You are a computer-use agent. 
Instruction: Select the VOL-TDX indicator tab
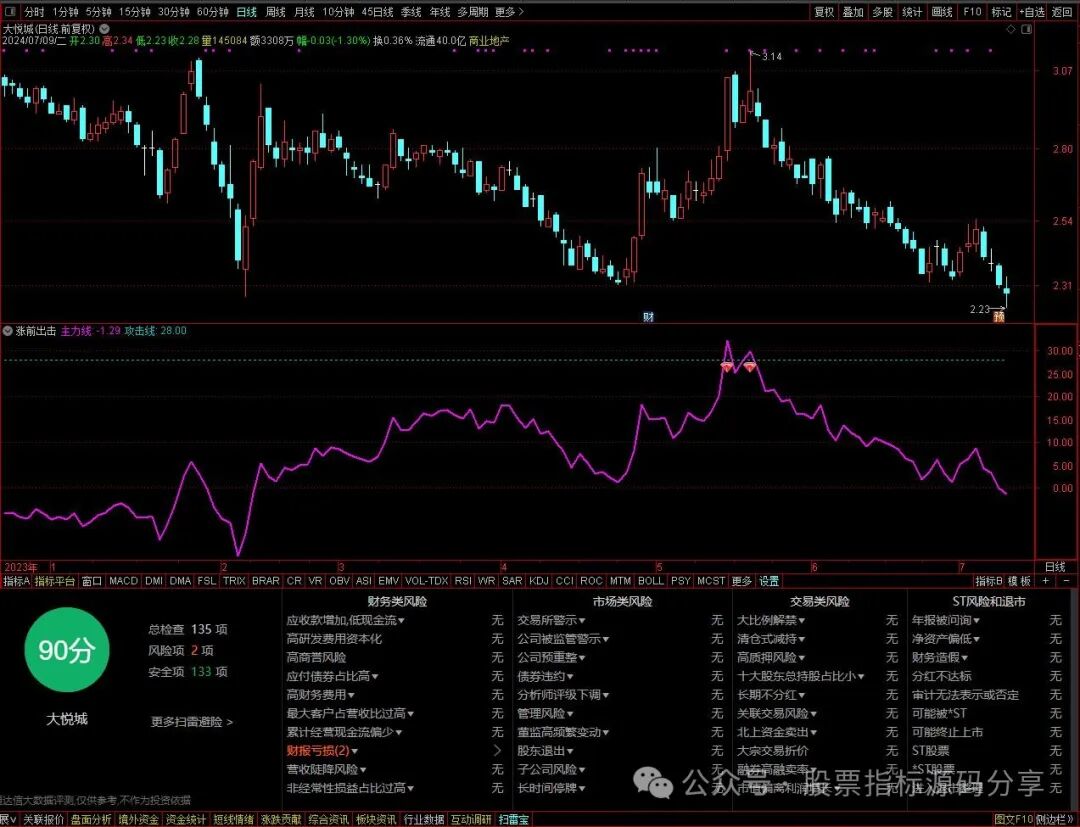click(426, 581)
